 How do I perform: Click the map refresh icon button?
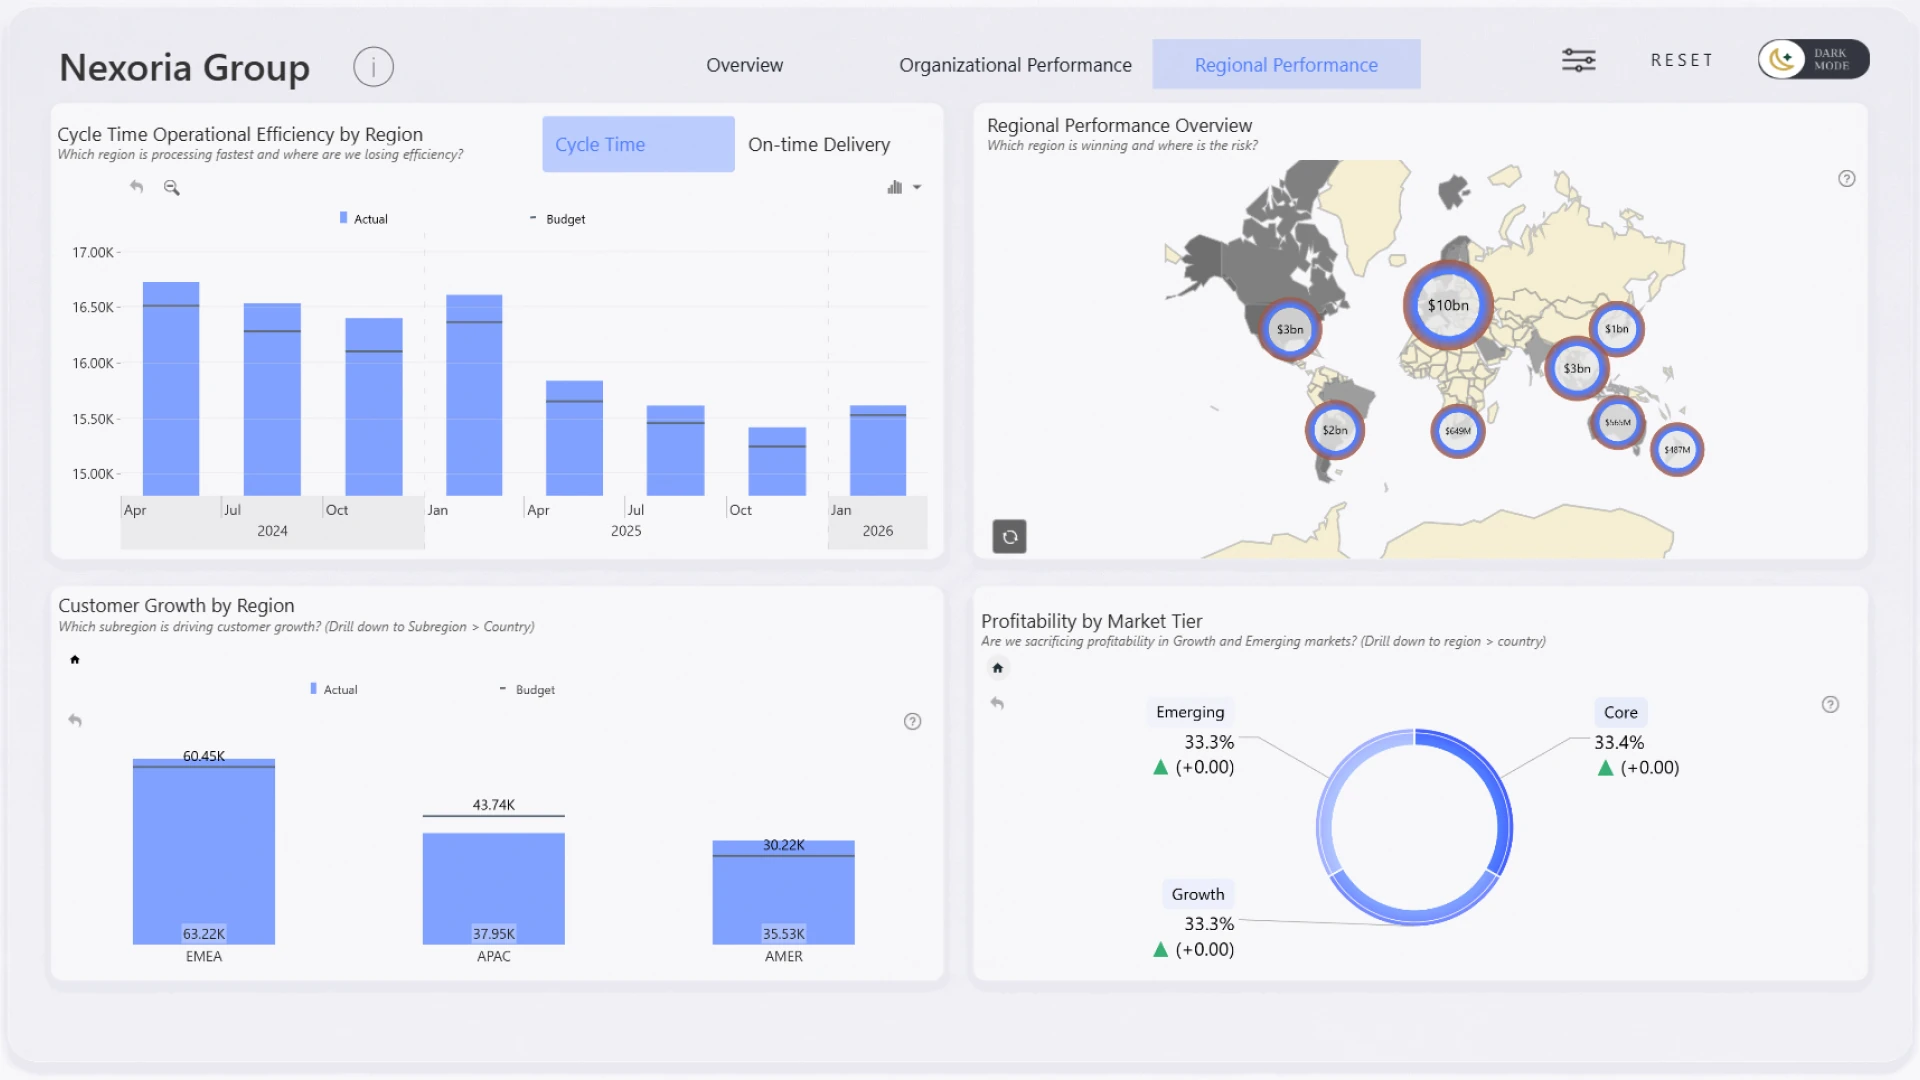coord(1009,537)
